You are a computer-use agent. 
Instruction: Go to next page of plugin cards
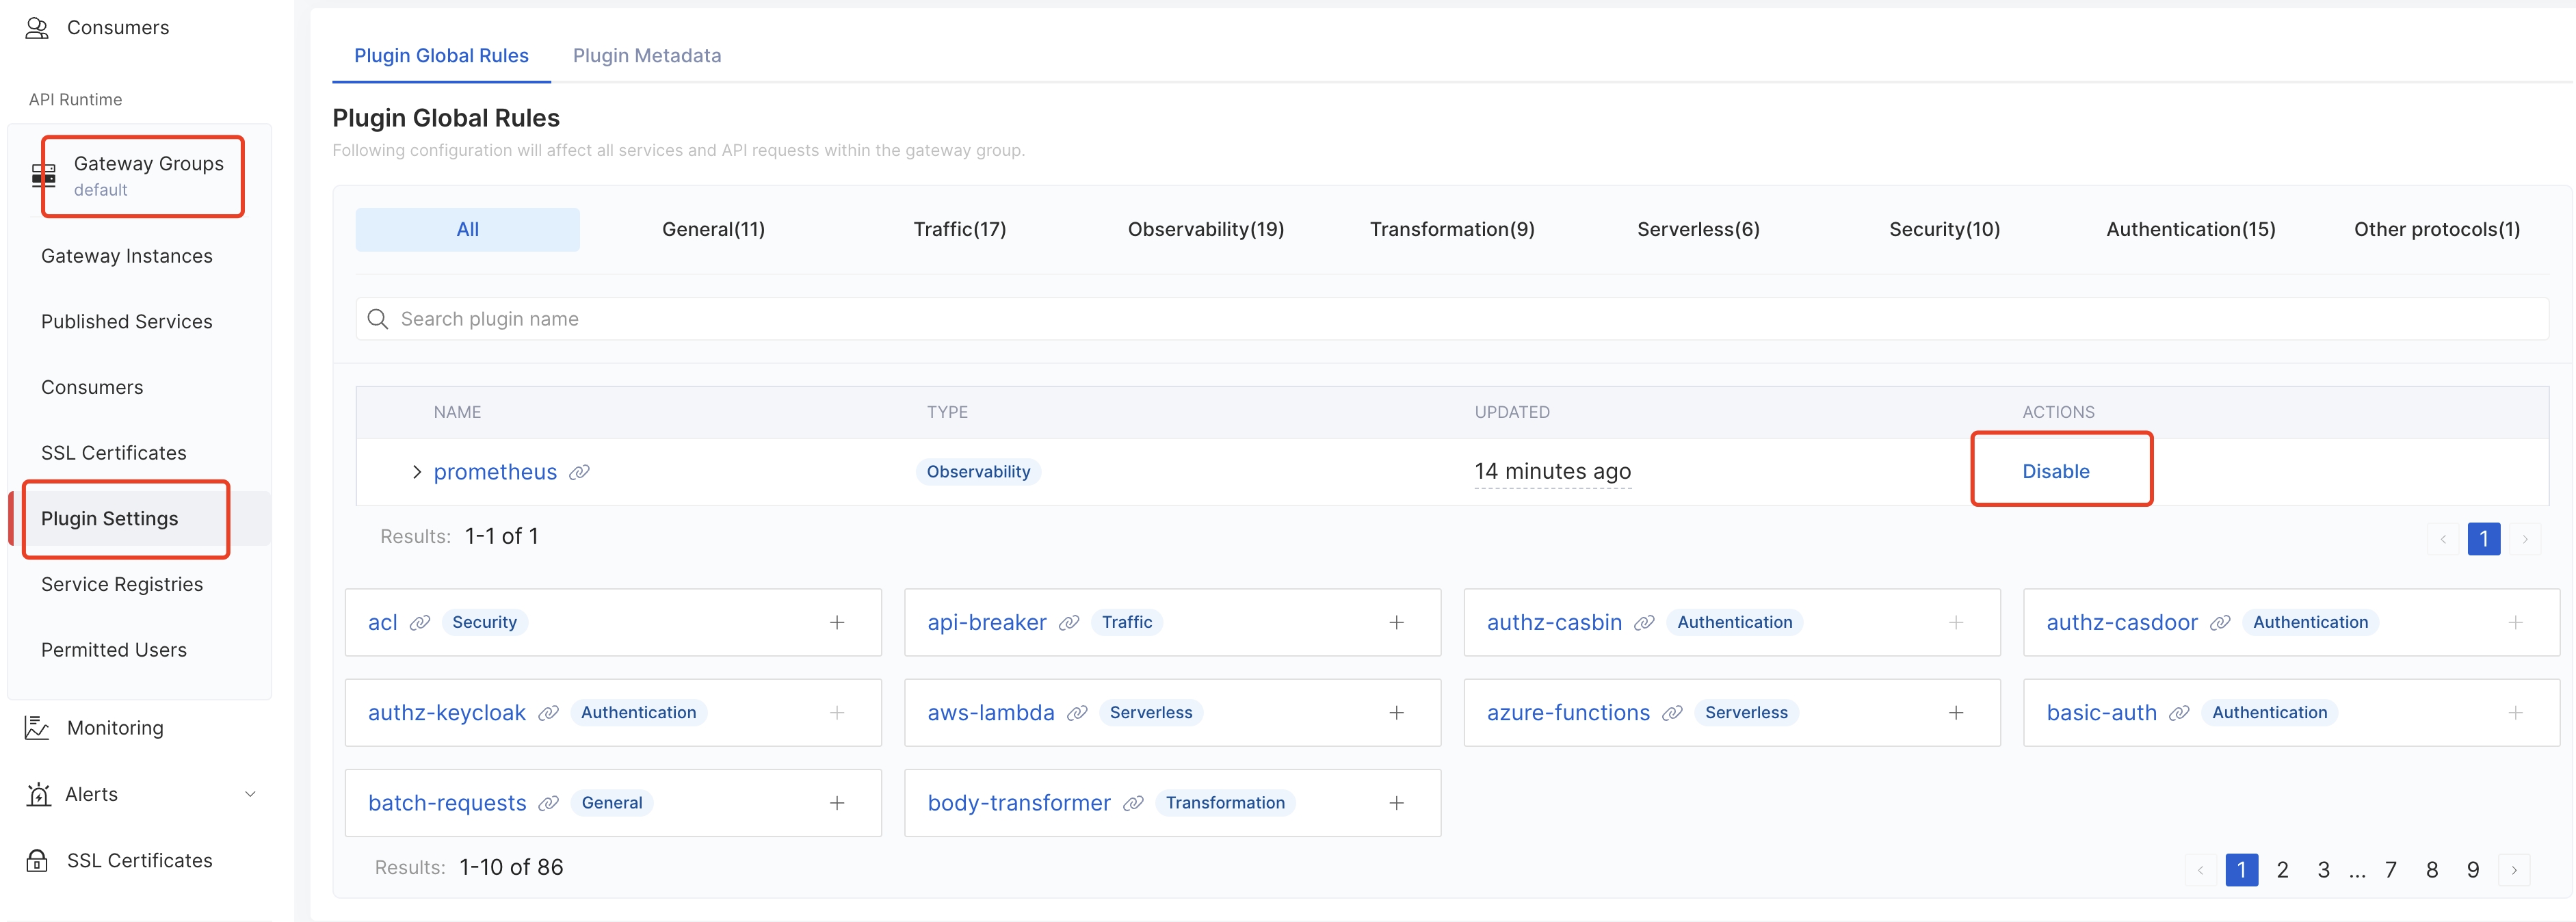point(2514,870)
